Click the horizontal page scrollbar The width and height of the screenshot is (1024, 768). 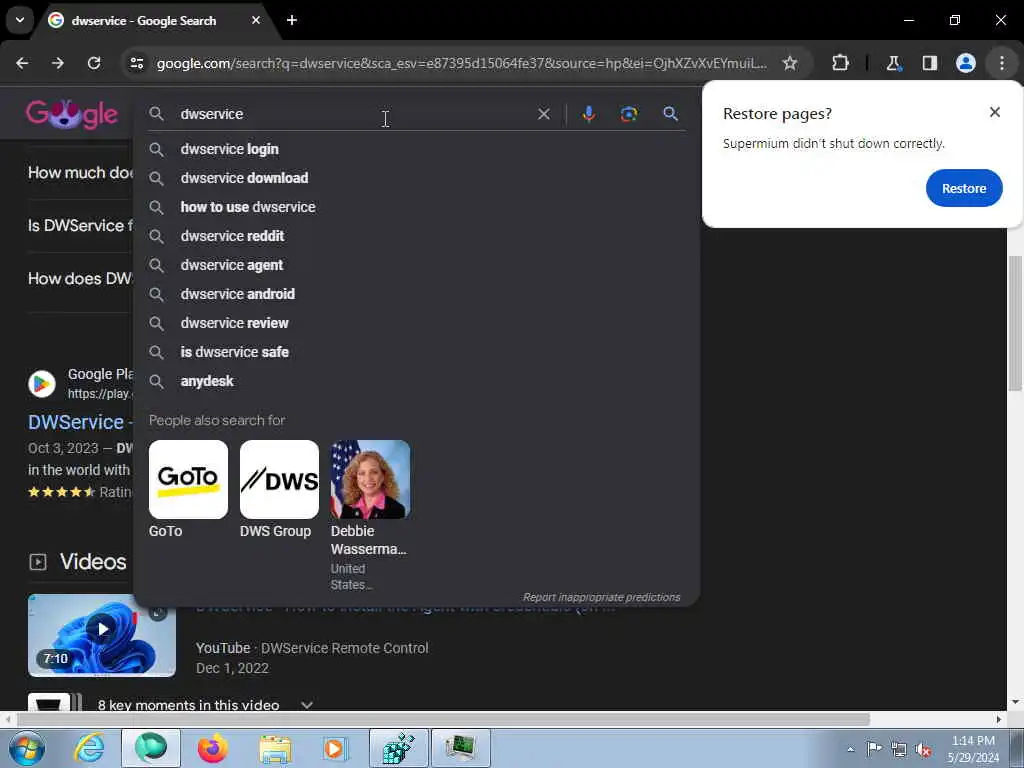[x=444, y=719]
